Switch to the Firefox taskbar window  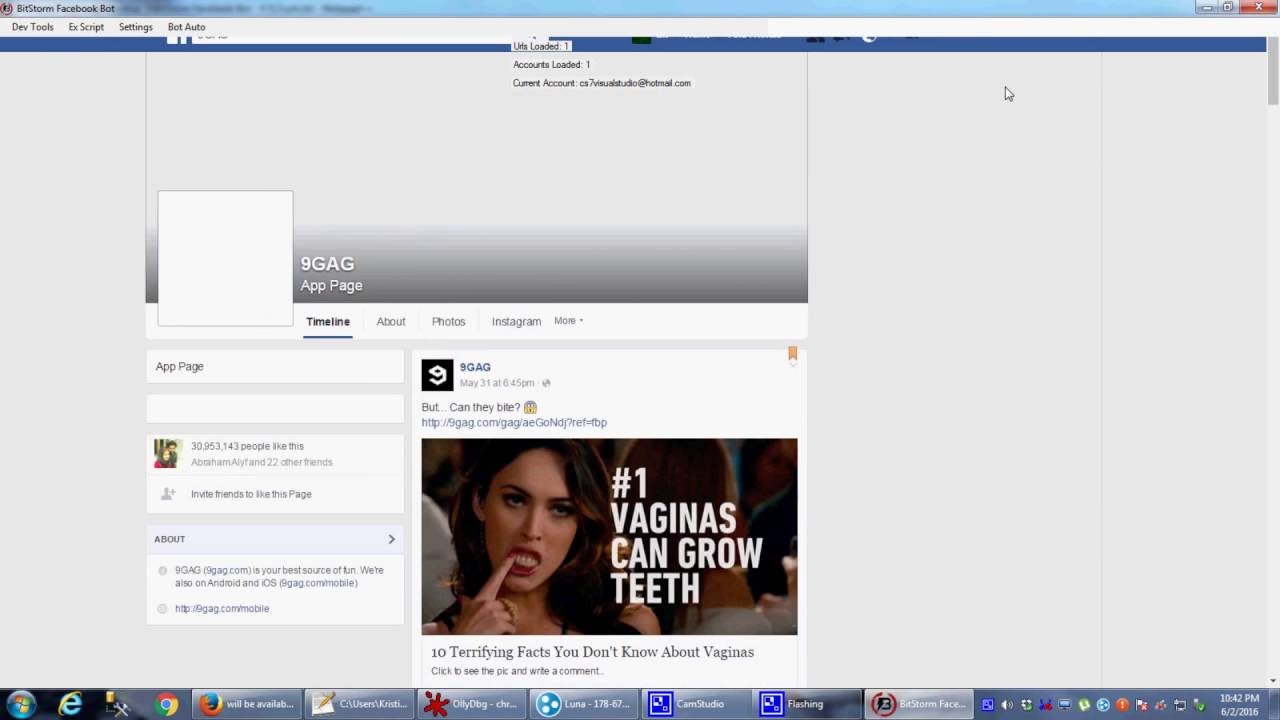[x=246, y=704]
